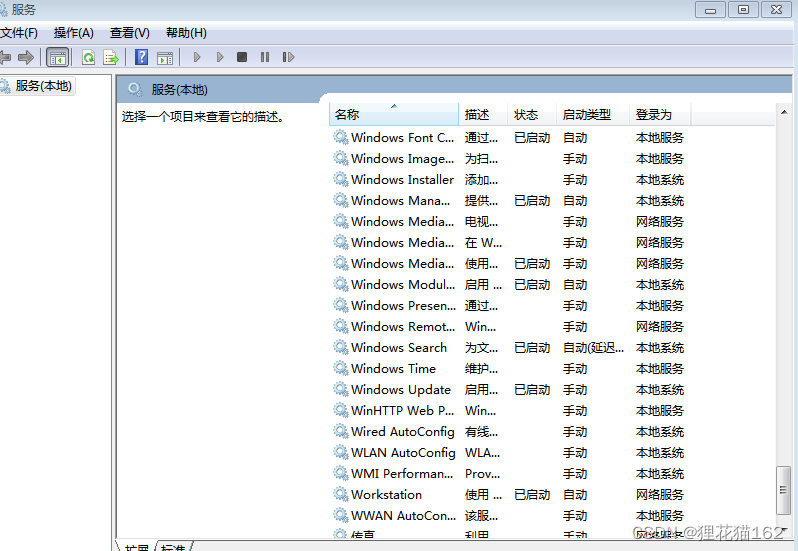Select the Windows Presen... service row

pyautogui.click(x=509, y=305)
